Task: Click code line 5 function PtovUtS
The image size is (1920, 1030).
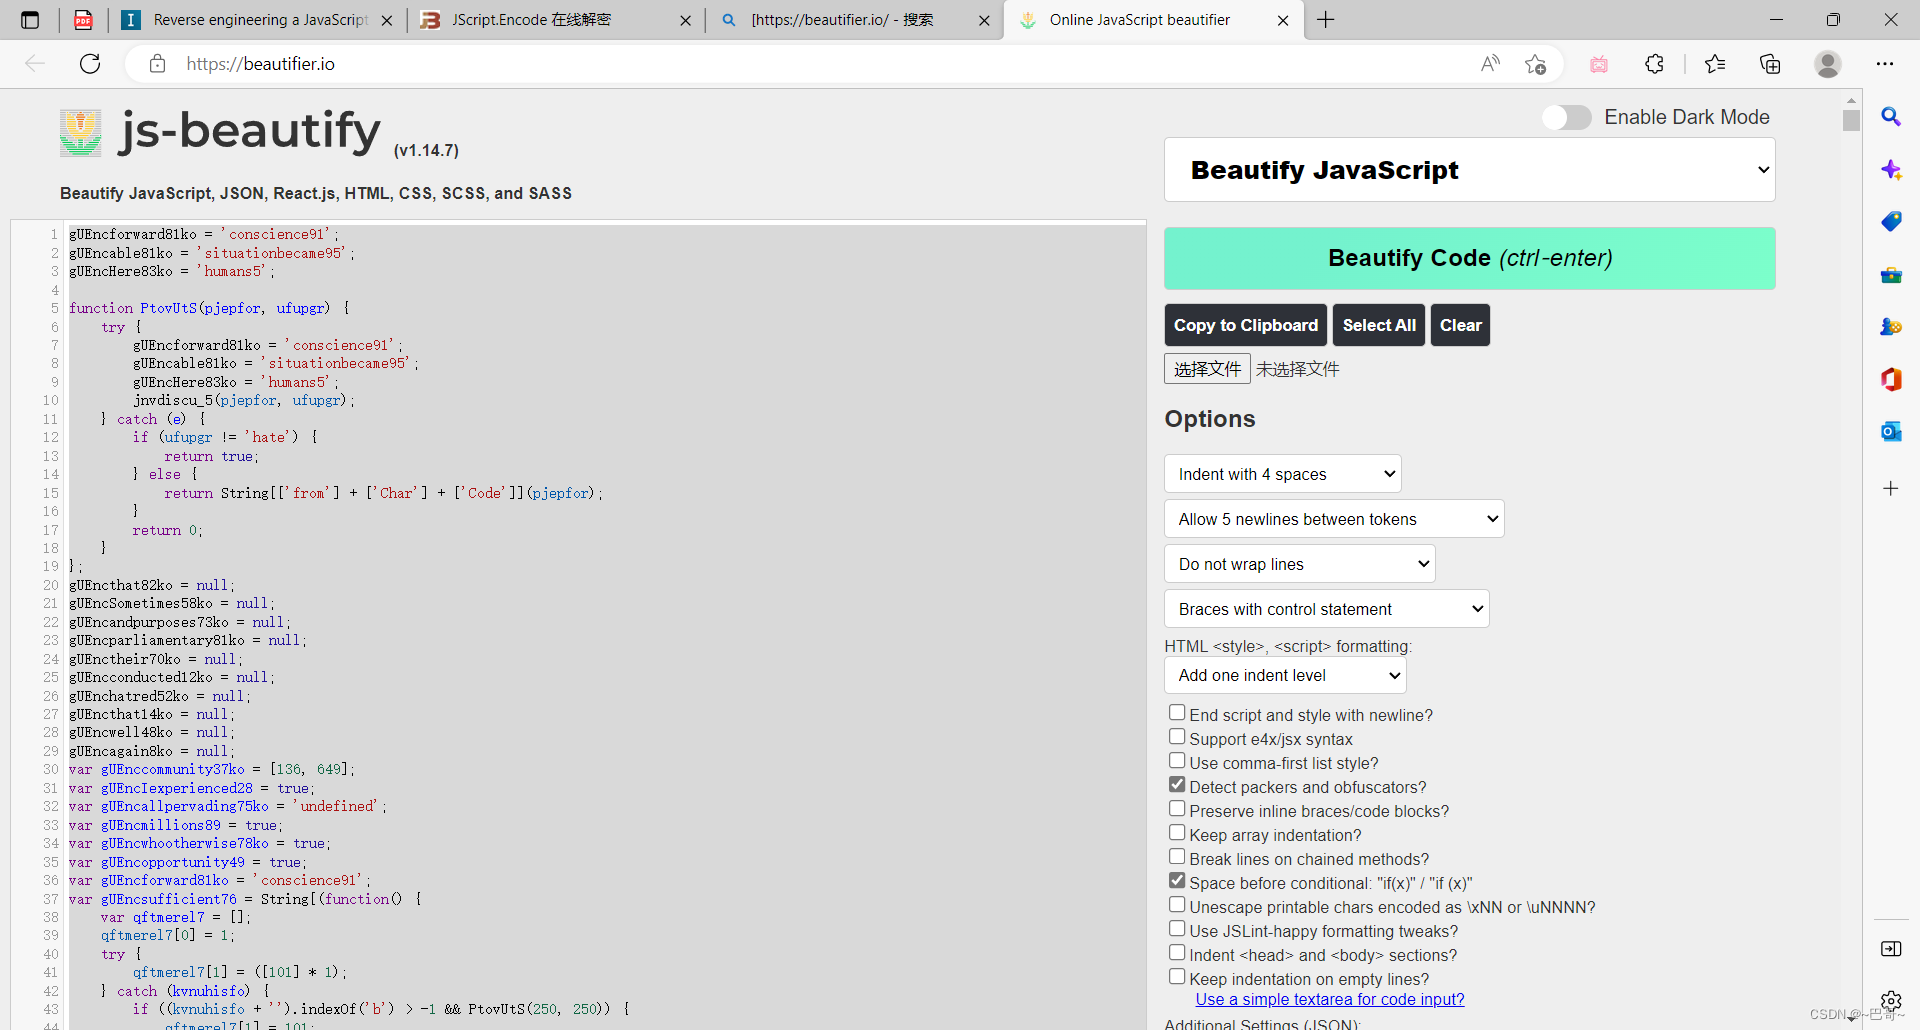Action: click(209, 308)
